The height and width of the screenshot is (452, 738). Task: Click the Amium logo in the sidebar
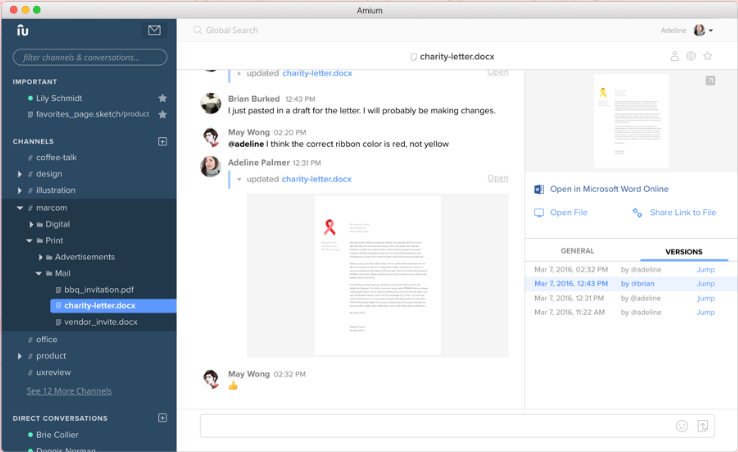(x=23, y=30)
